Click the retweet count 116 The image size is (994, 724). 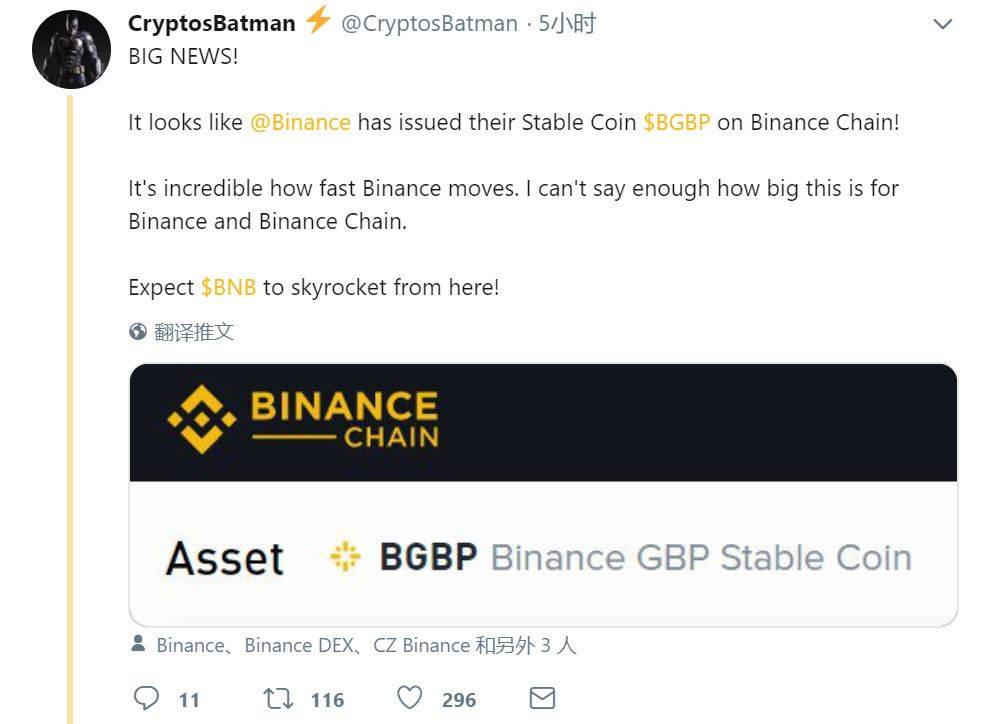tap(328, 700)
